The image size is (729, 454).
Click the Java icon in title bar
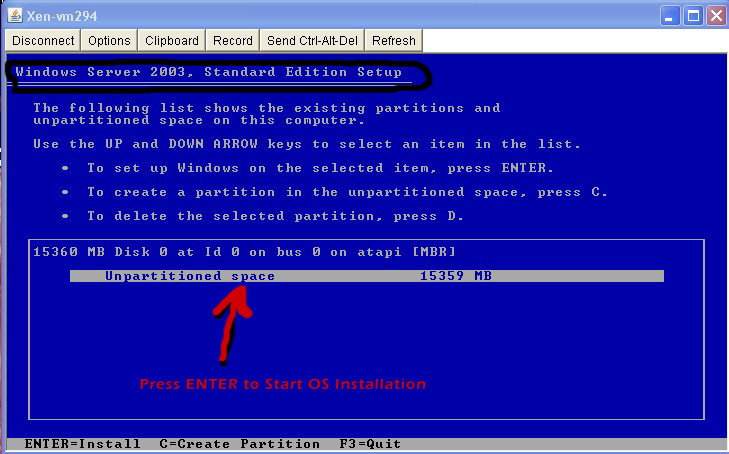15,16
